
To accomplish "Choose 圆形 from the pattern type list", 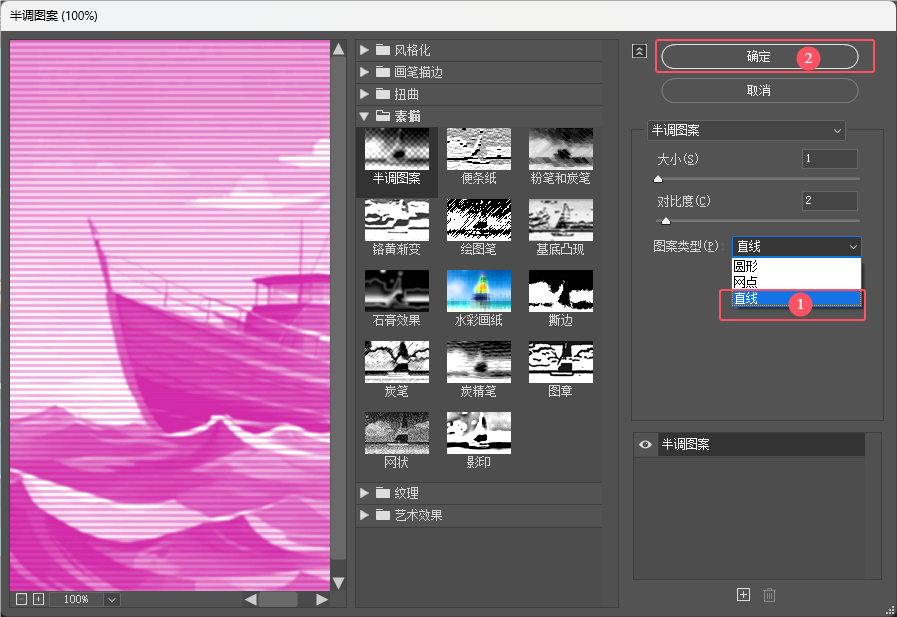I will 797,266.
